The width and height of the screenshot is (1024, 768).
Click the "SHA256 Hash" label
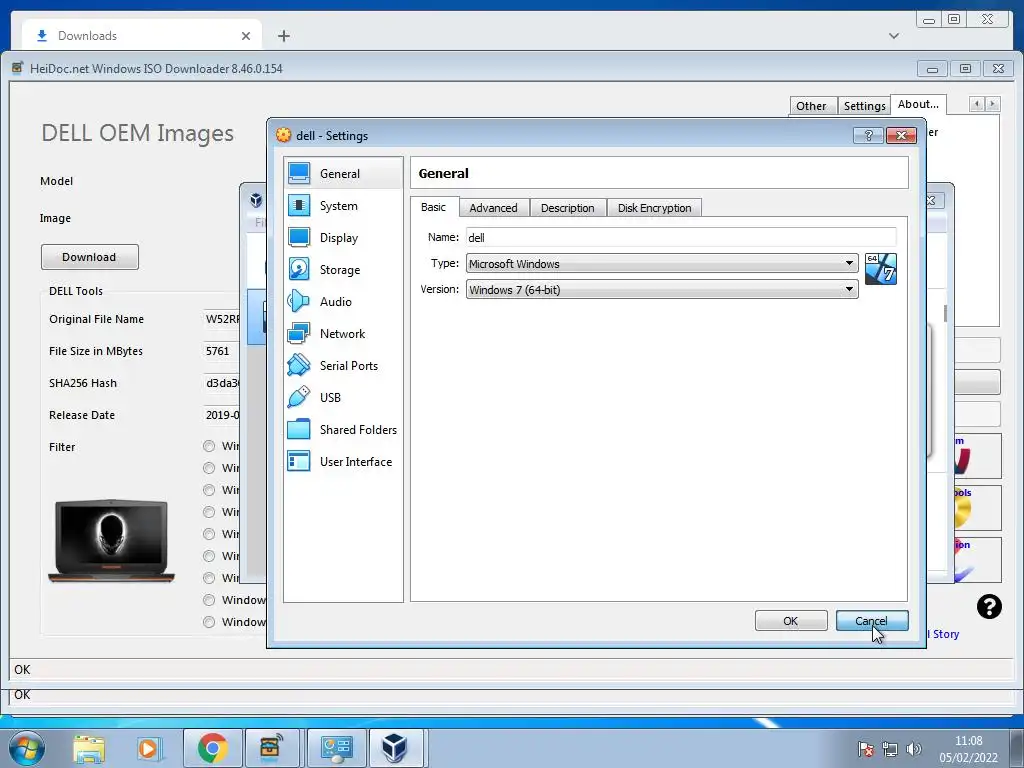click(83, 383)
